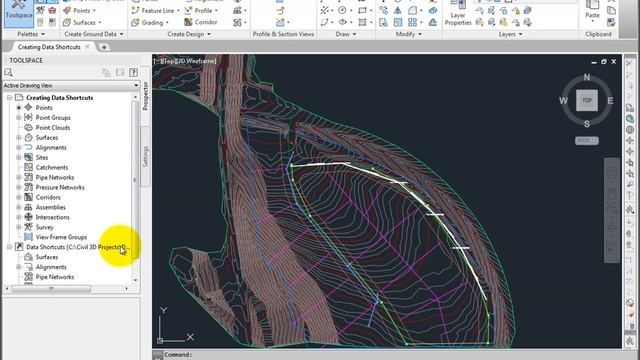Click the Paste clipboard icon
640x360 pixels.
pyautogui.click(x=592, y=11)
